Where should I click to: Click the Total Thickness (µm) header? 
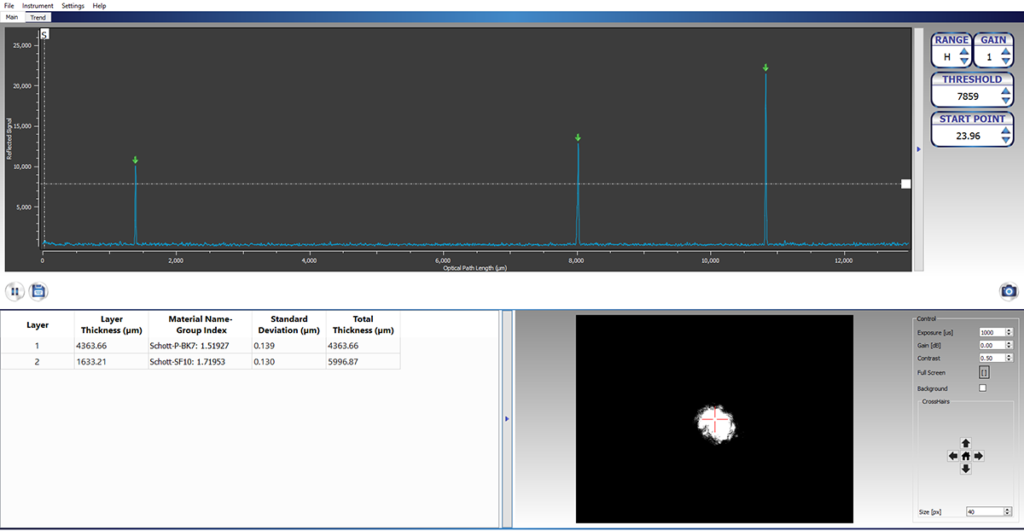click(363, 325)
